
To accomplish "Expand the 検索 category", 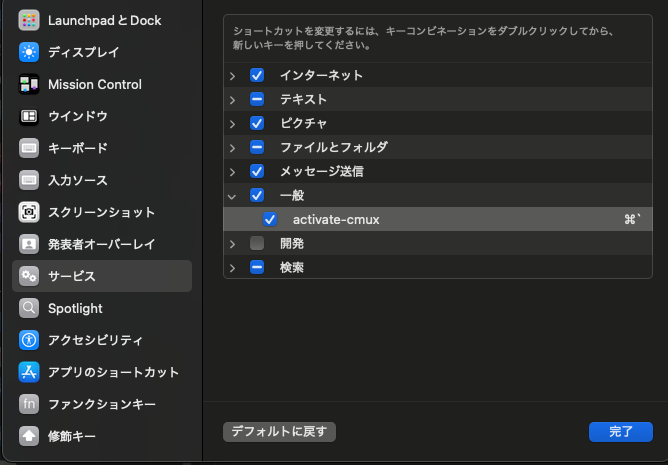I will (232, 268).
